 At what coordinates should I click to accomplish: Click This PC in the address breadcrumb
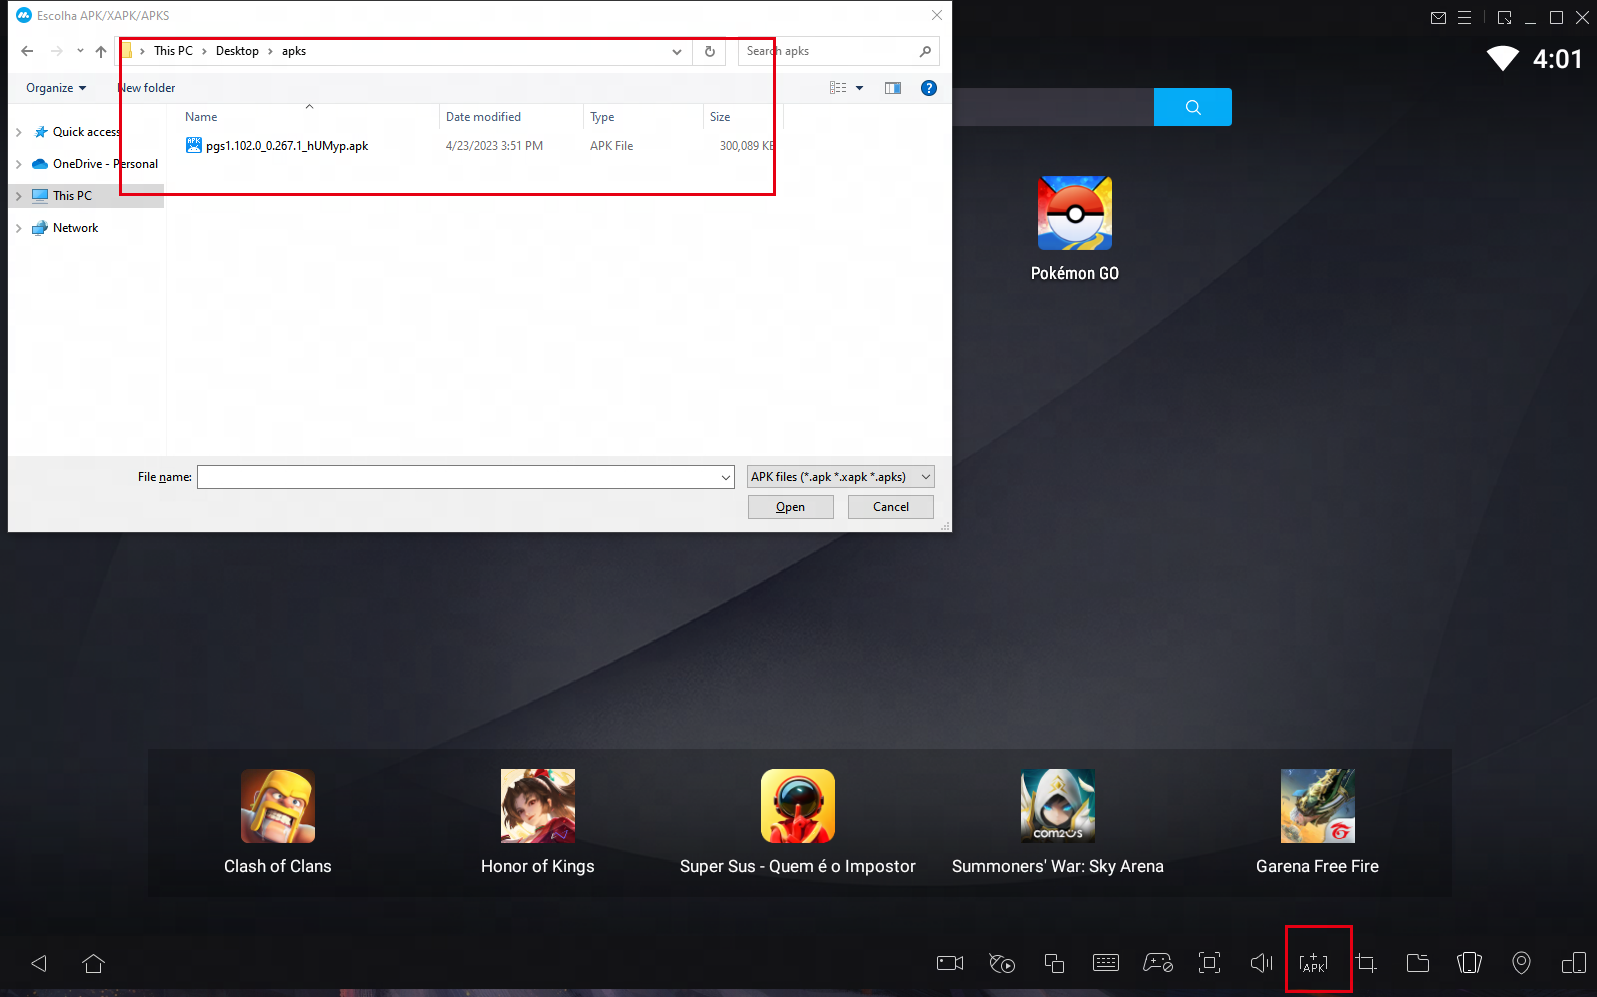tap(173, 51)
